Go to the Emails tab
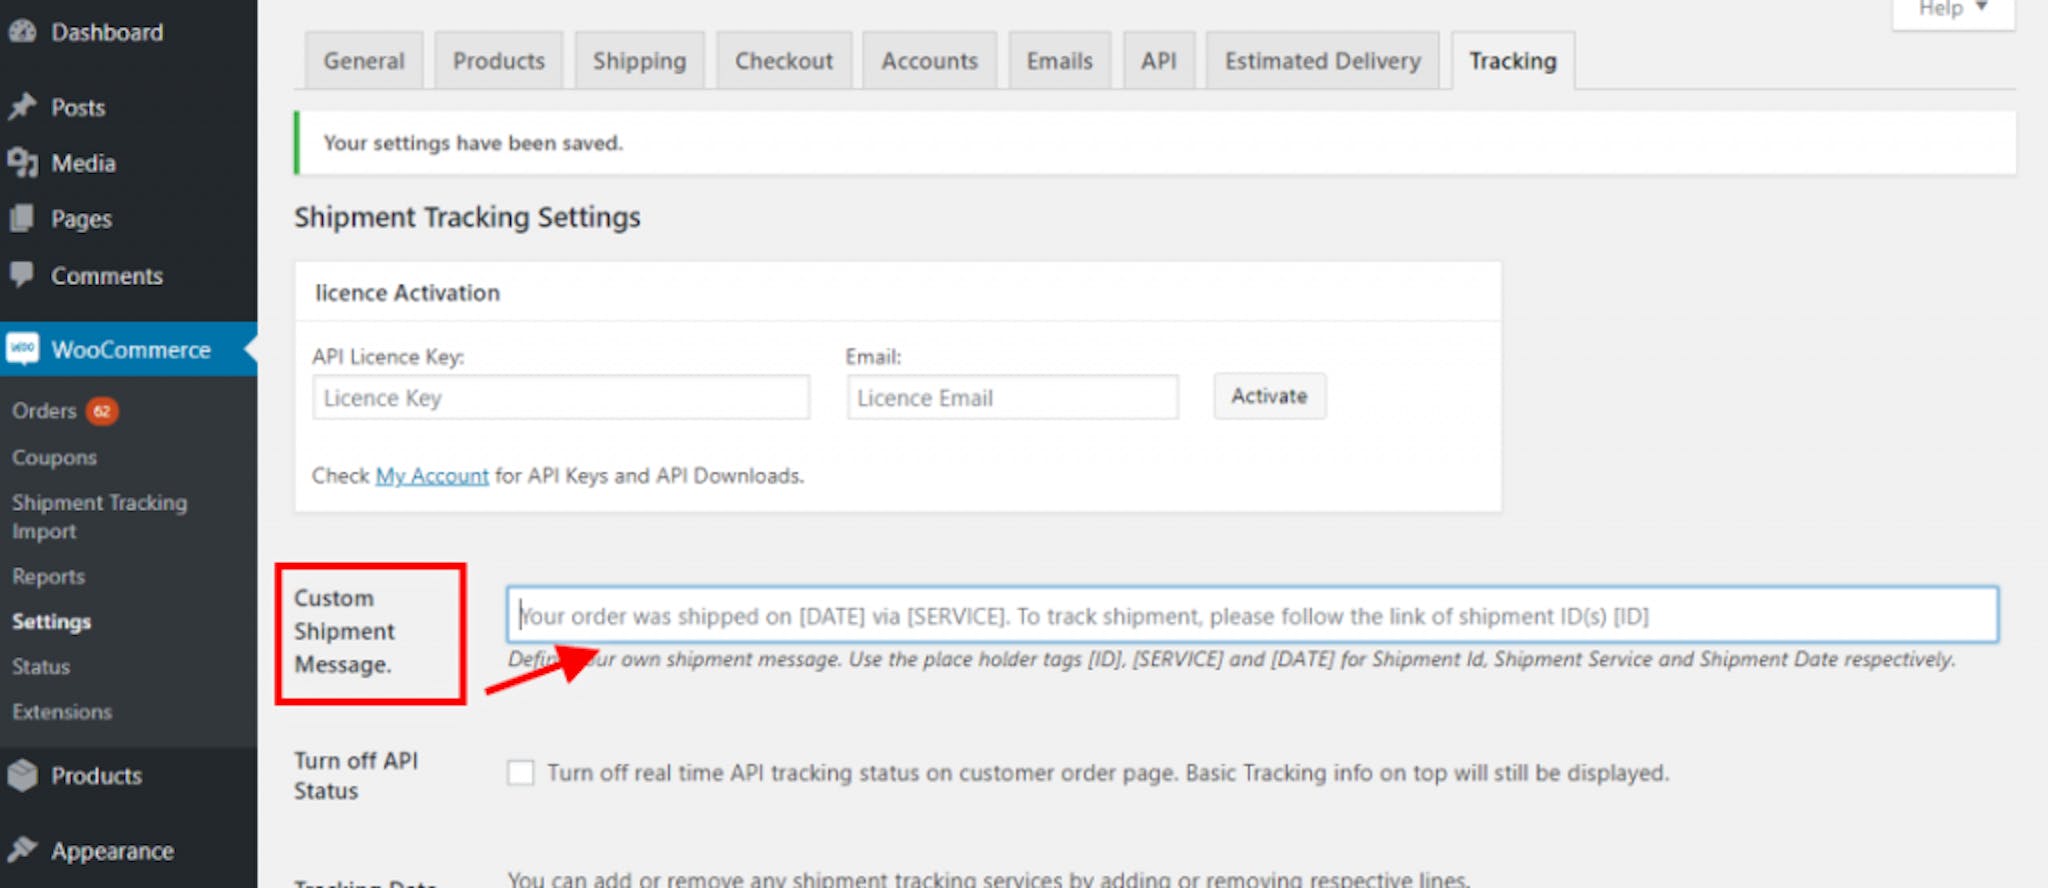Image resolution: width=2048 pixels, height=888 pixels. (1060, 61)
